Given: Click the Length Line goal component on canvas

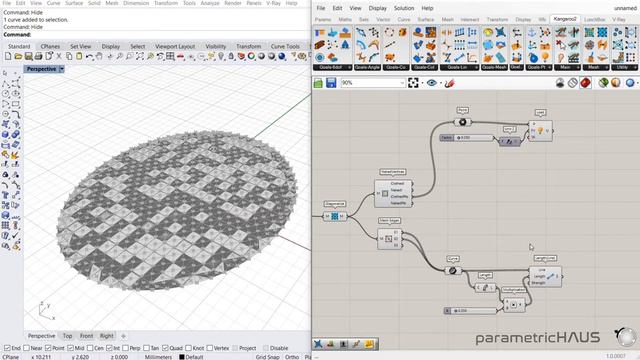Looking at the screenshot, I should click(x=545, y=277).
